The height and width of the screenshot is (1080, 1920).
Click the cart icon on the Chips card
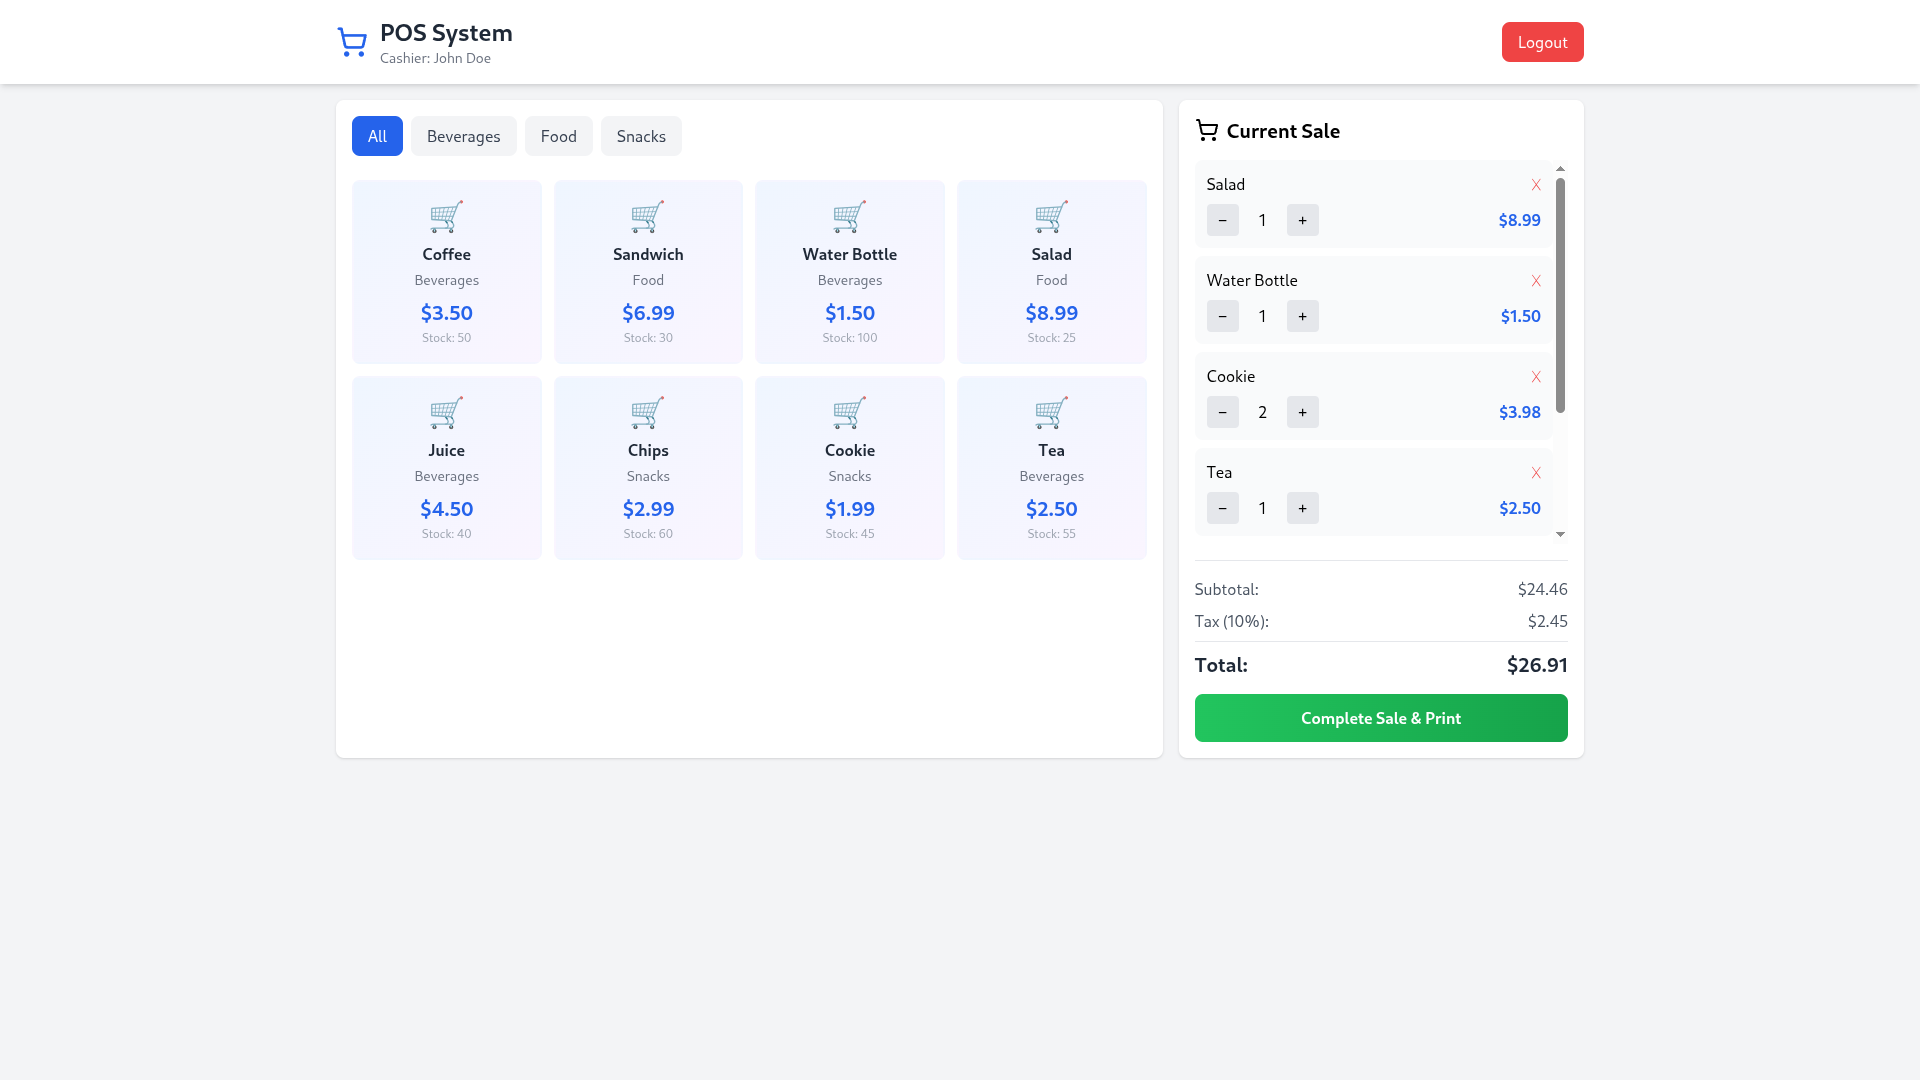click(x=648, y=413)
